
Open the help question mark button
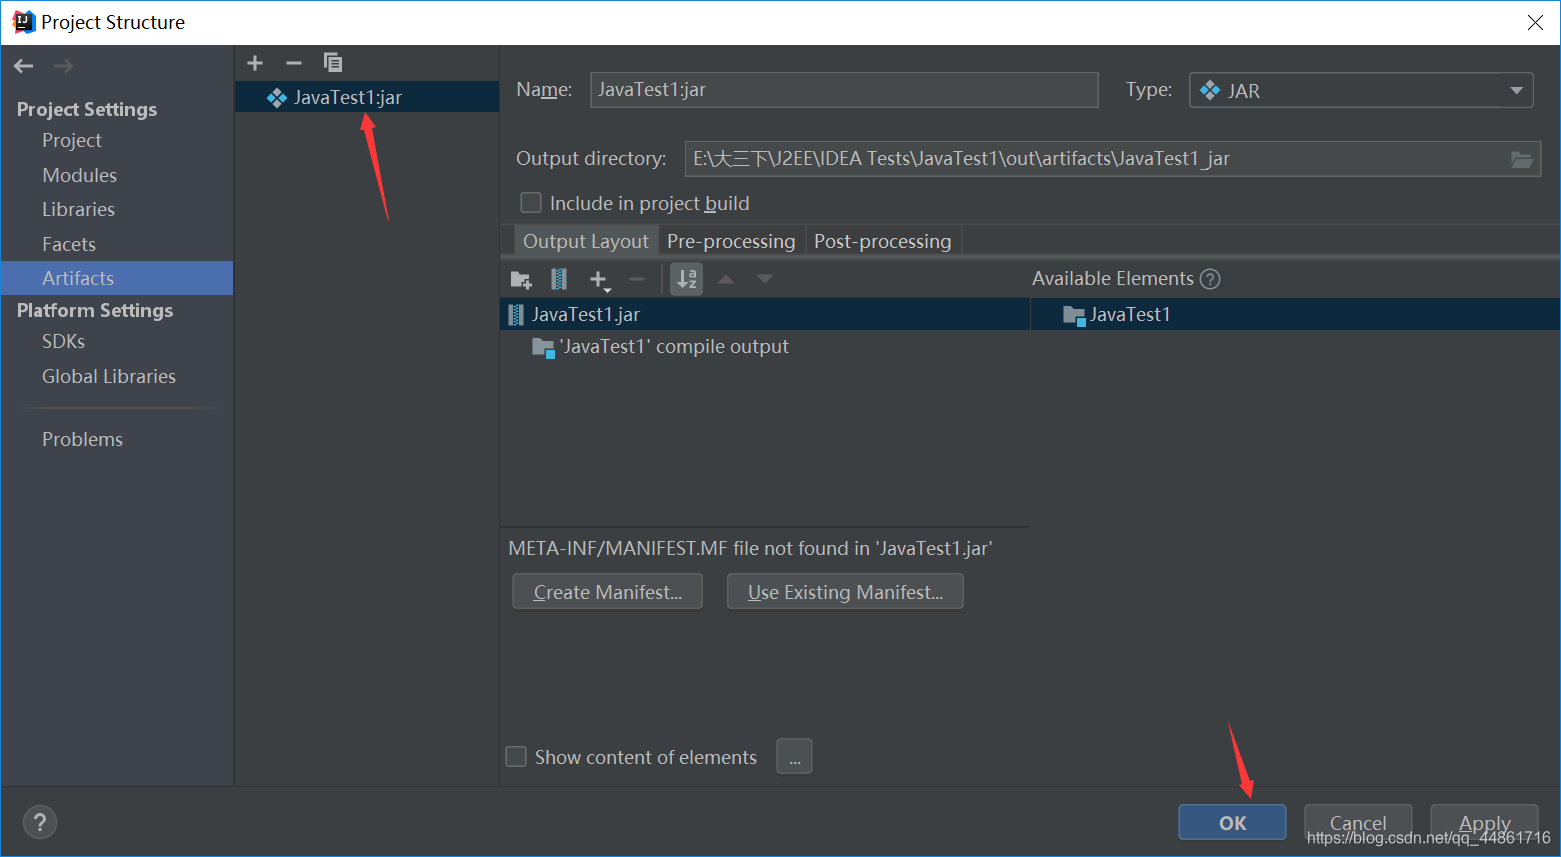coord(40,822)
